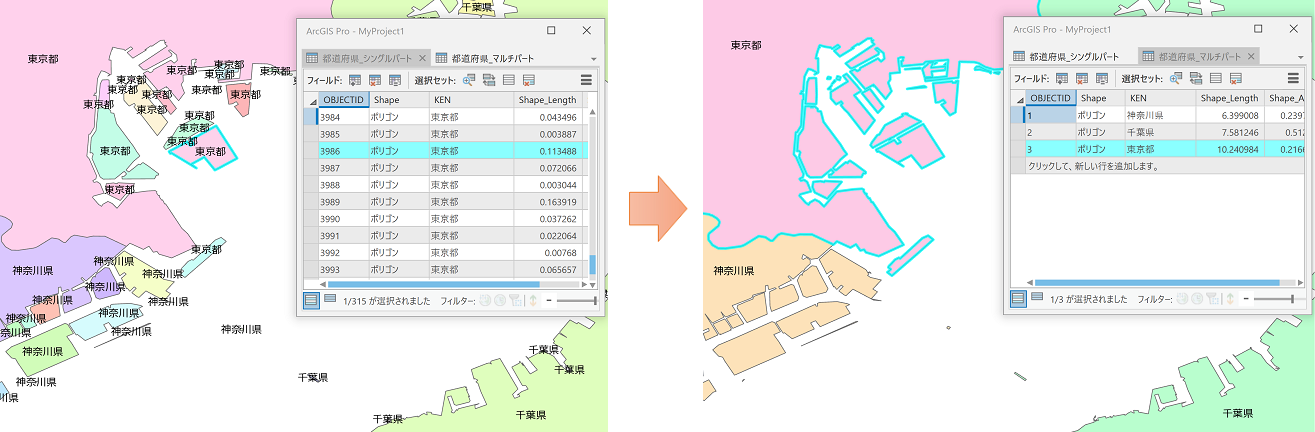Click Zoom To Selection icon in left table
Viewport: 1315px width, 432px height.
click(x=468, y=79)
